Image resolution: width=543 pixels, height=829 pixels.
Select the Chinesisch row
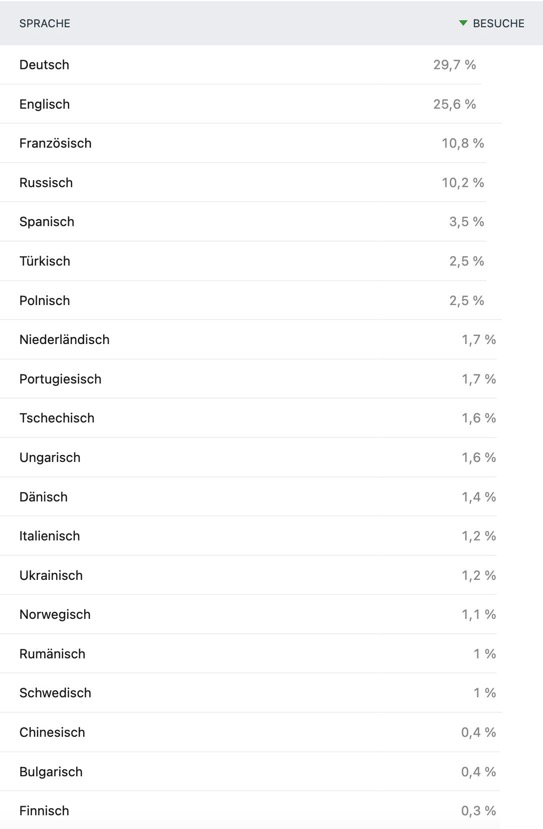click(271, 732)
